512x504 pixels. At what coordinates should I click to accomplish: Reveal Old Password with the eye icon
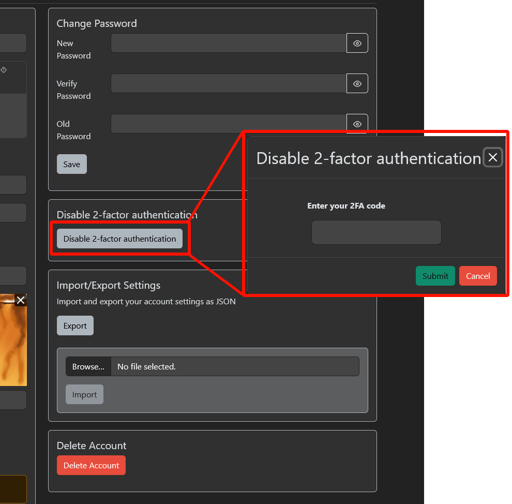point(357,124)
